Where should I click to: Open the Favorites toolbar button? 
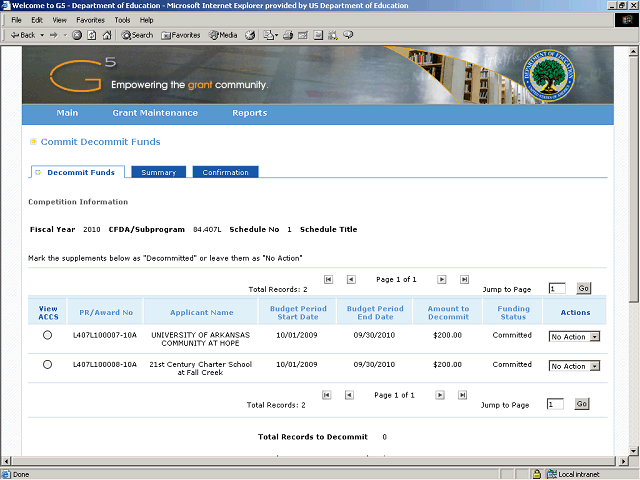180,35
